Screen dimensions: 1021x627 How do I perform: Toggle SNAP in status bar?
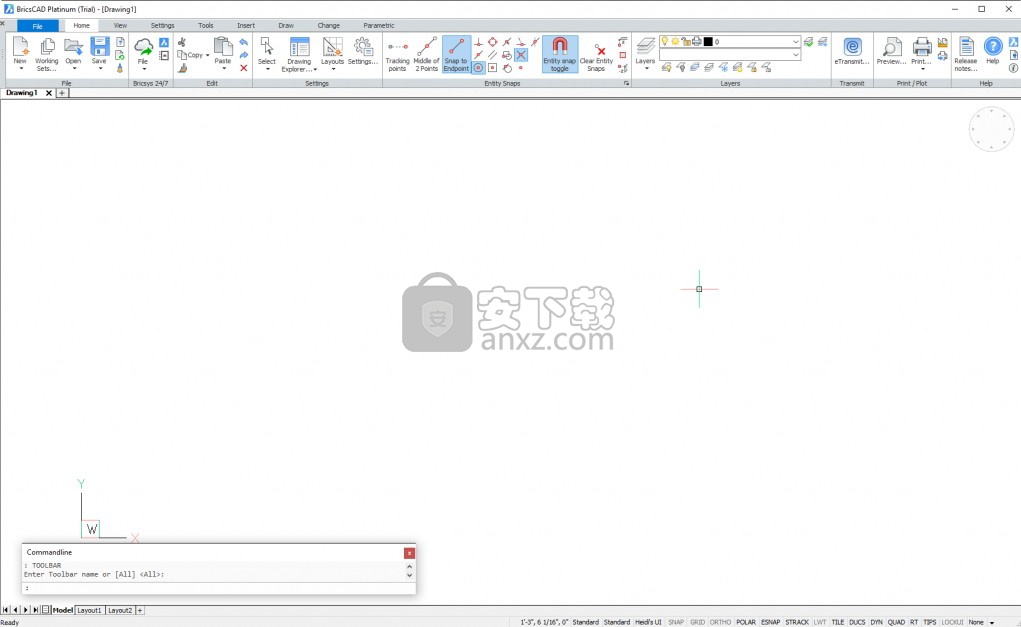pyautogui.click(x=676, y=622)
